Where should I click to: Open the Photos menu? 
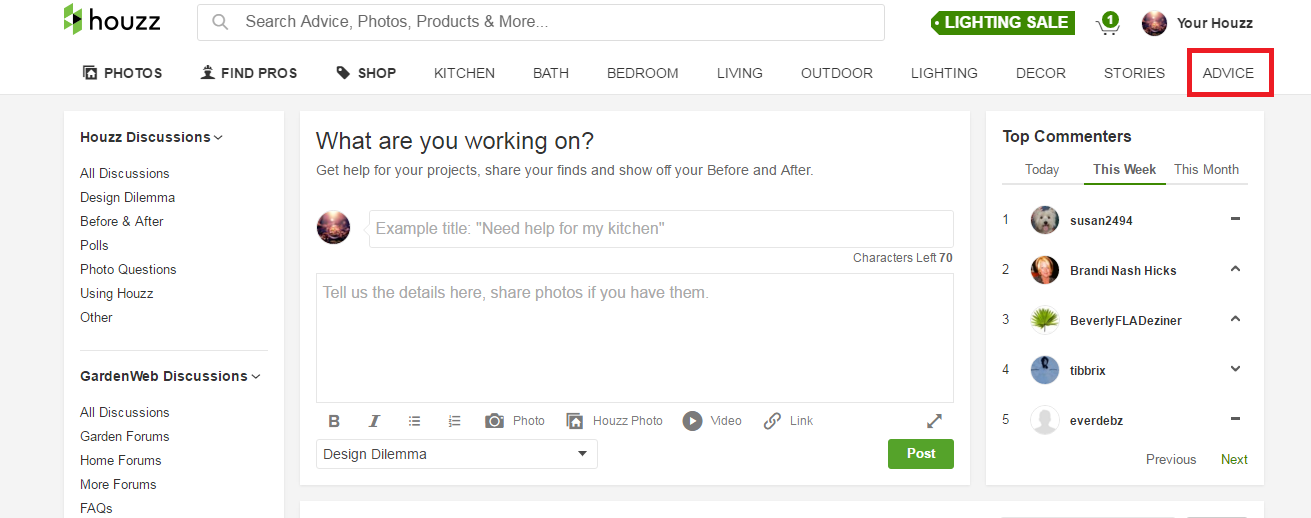[x=122, y=73]
